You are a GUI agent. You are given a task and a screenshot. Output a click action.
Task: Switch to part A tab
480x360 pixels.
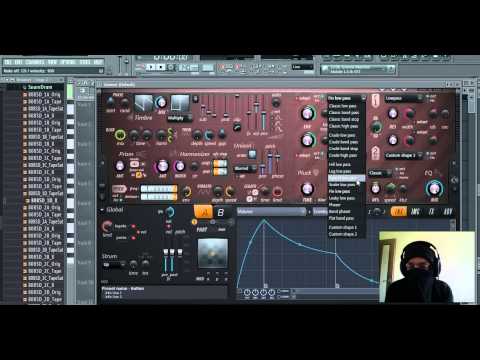coord(204,212)
